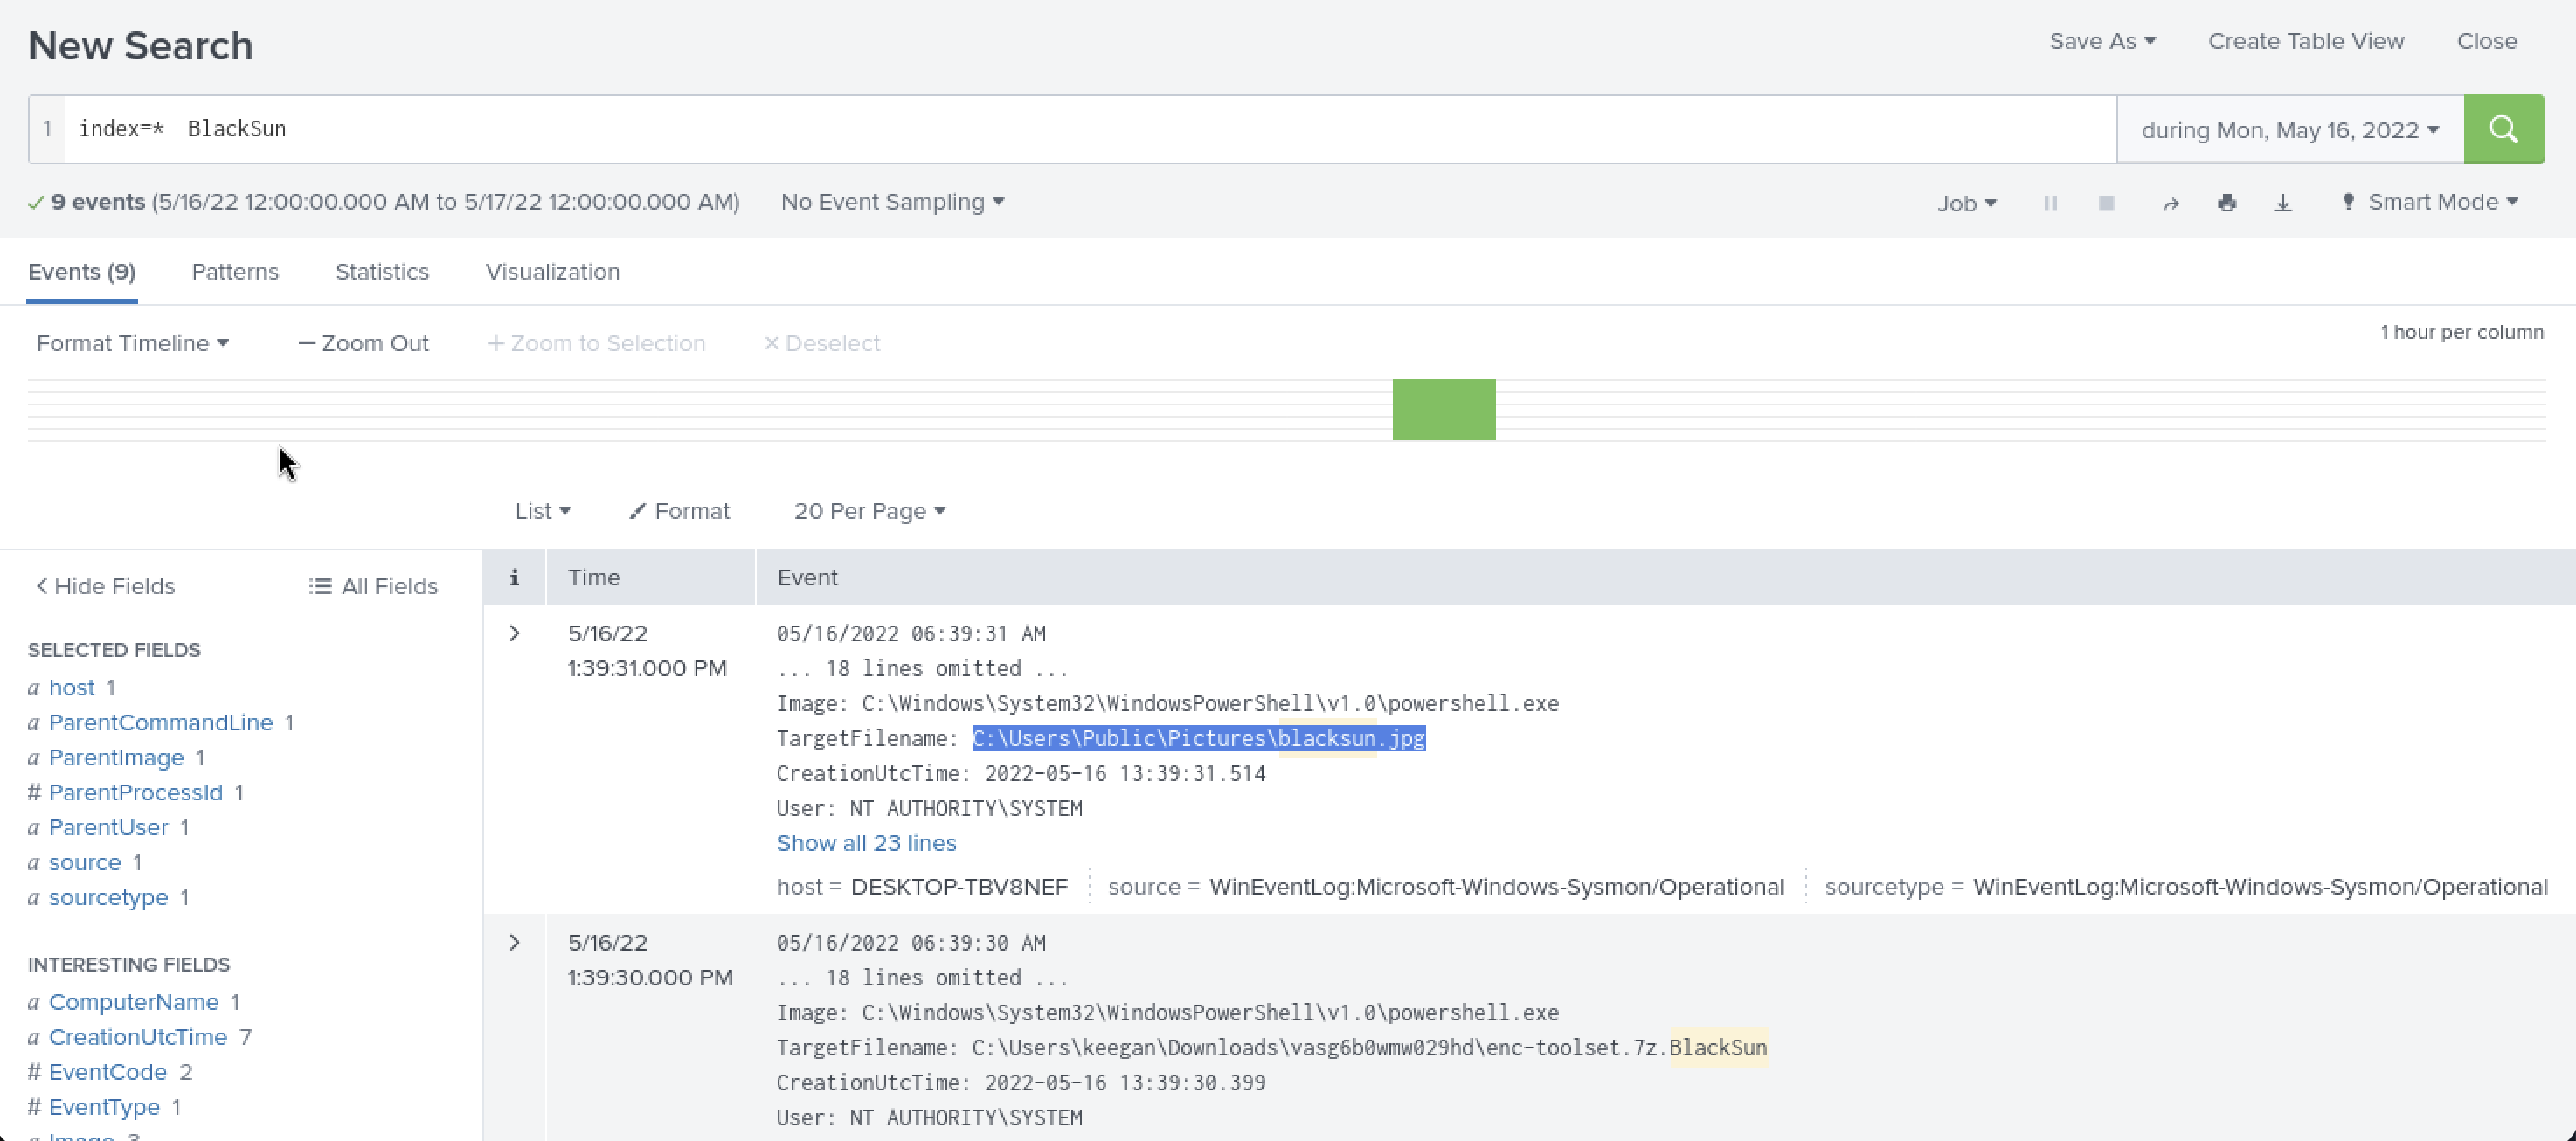Click Time column header
Image resolution: width=2576 pixels, height=1141 pixels.
tap(594, 577)
